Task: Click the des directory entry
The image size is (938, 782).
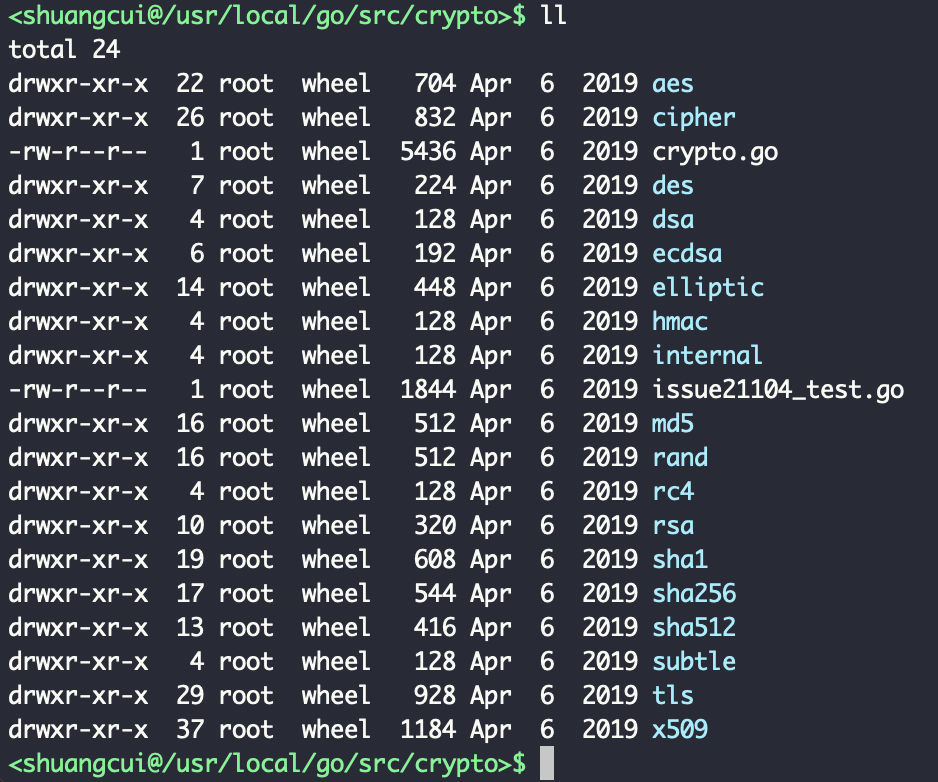Action: coord(672,186)
